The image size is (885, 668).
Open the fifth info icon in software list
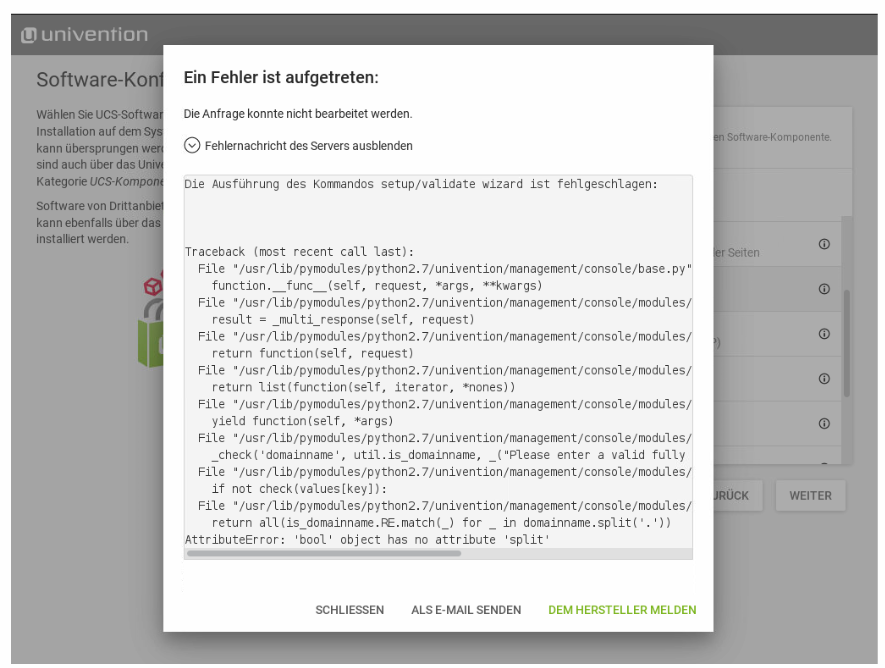click(x=824, y=423)
